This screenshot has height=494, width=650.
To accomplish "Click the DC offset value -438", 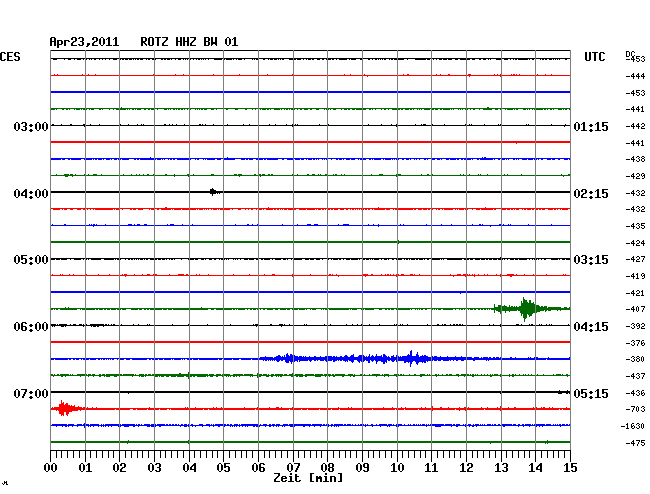I will [x=635, y=159].
